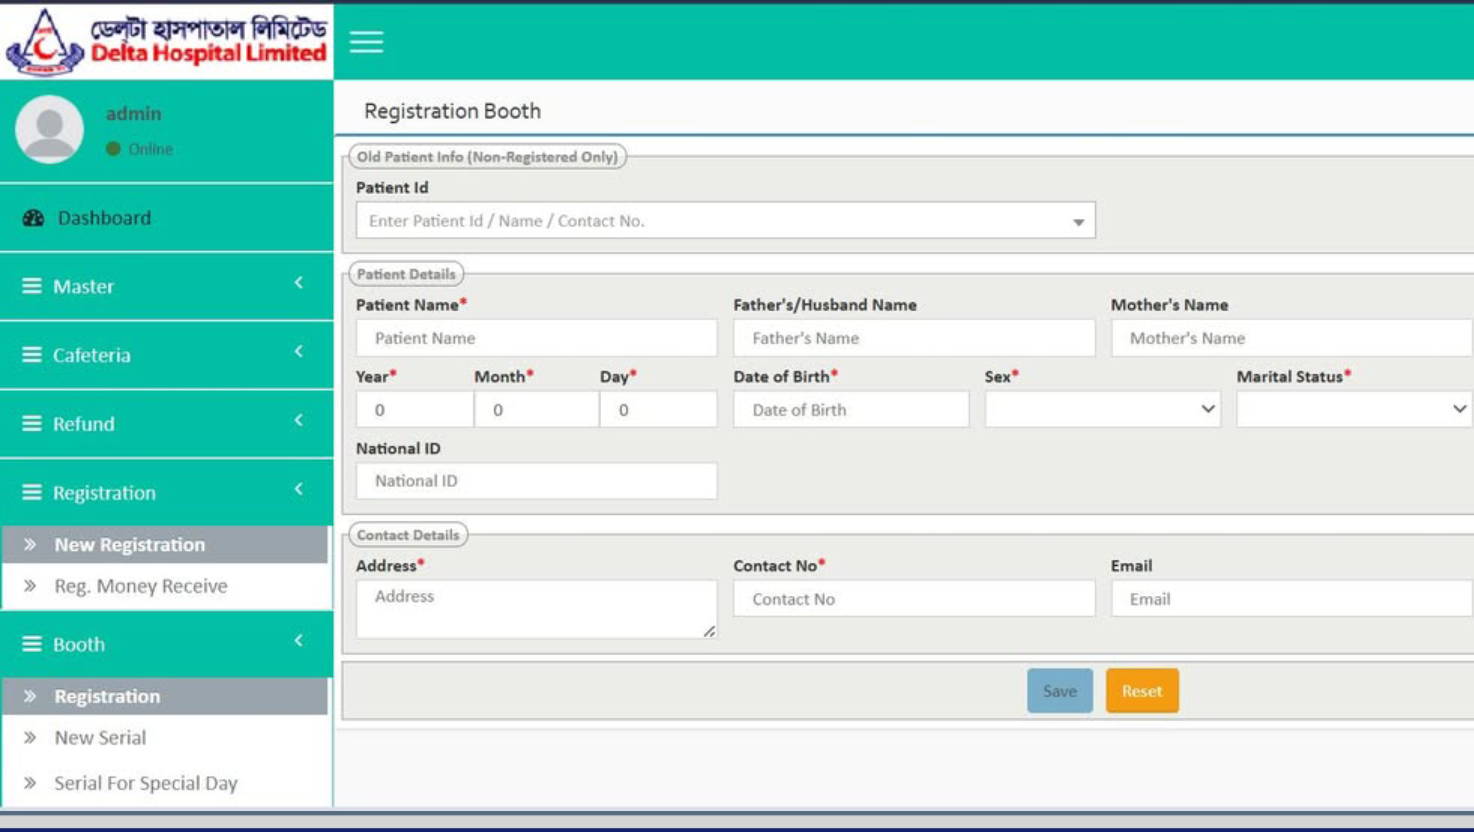The image size is (1474, 832).
Task: Open Reg. Money Receive page
Action: (x=140, y=586)
